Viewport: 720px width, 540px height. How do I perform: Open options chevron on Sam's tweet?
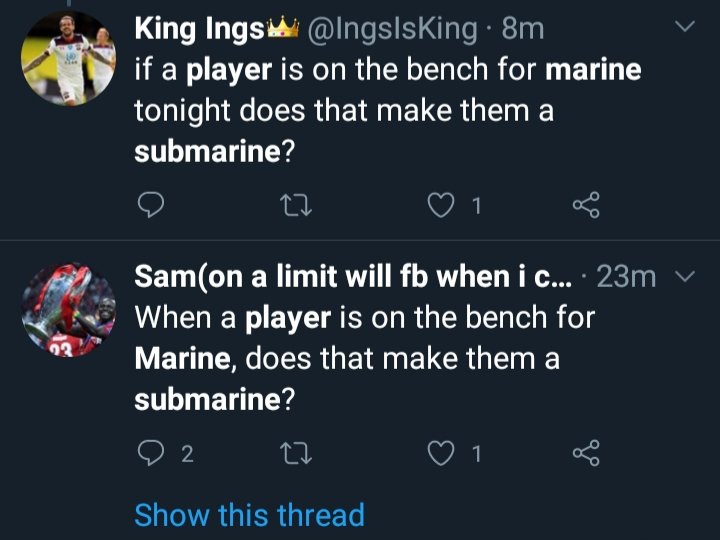click(685, 277)
